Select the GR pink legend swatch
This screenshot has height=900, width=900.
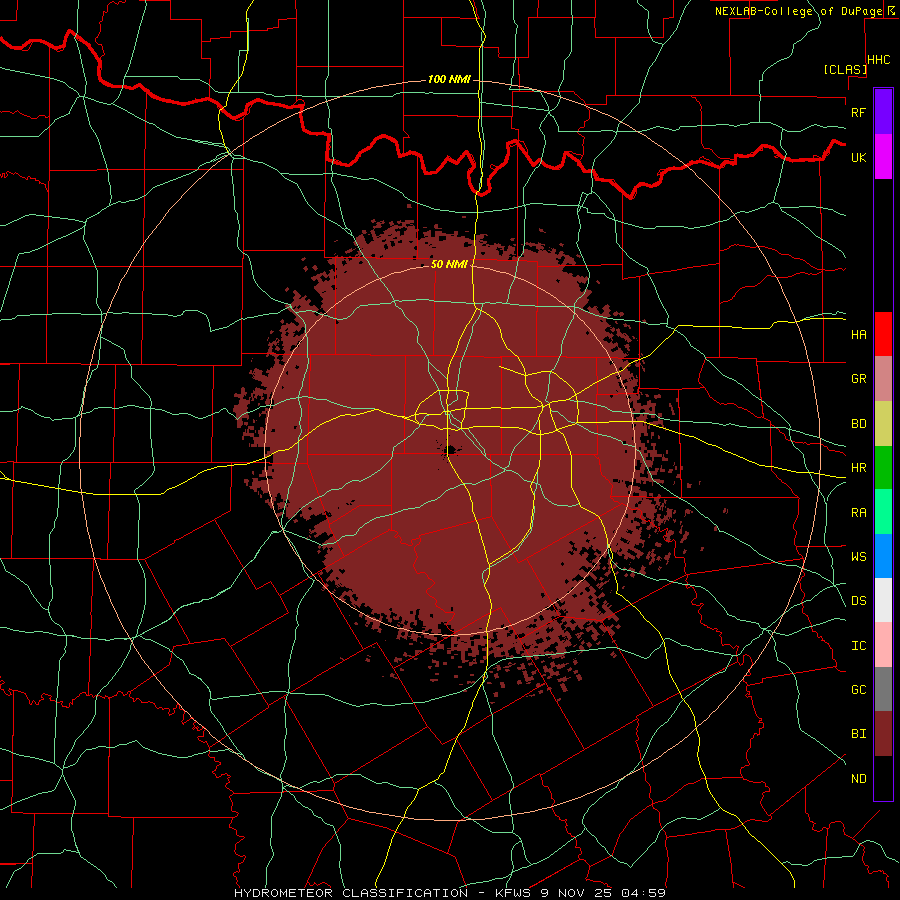[883, 378]
